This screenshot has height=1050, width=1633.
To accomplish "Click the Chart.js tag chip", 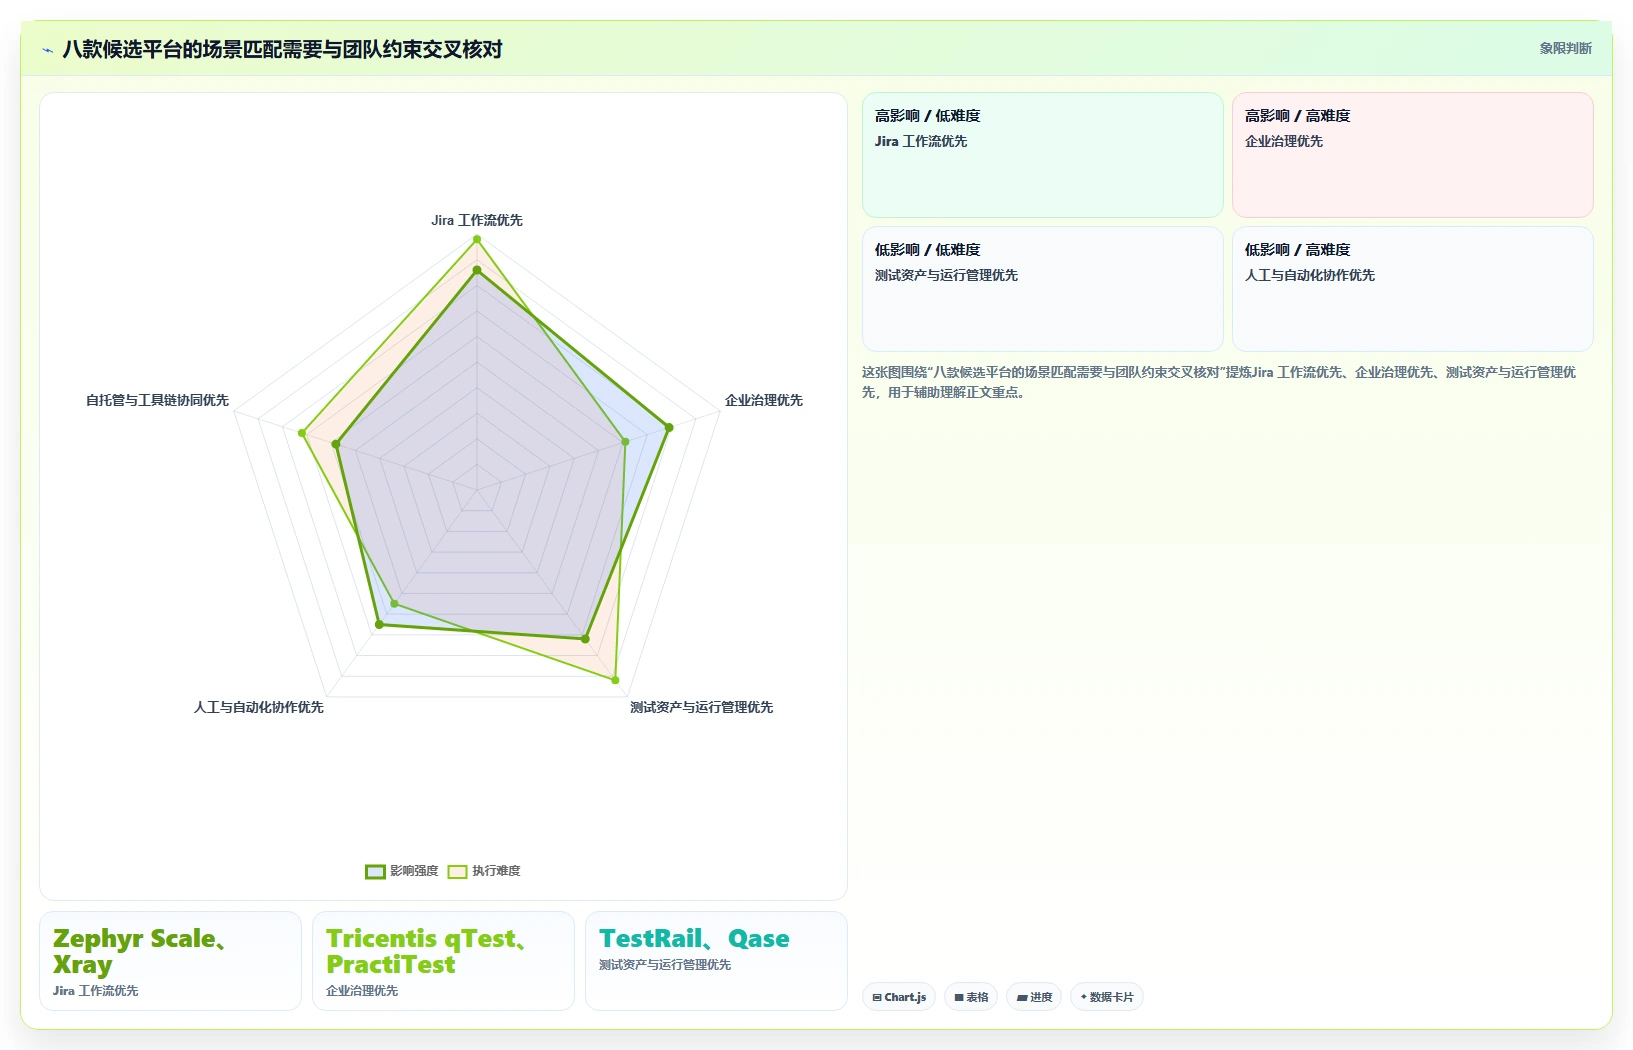I will 899,997.
